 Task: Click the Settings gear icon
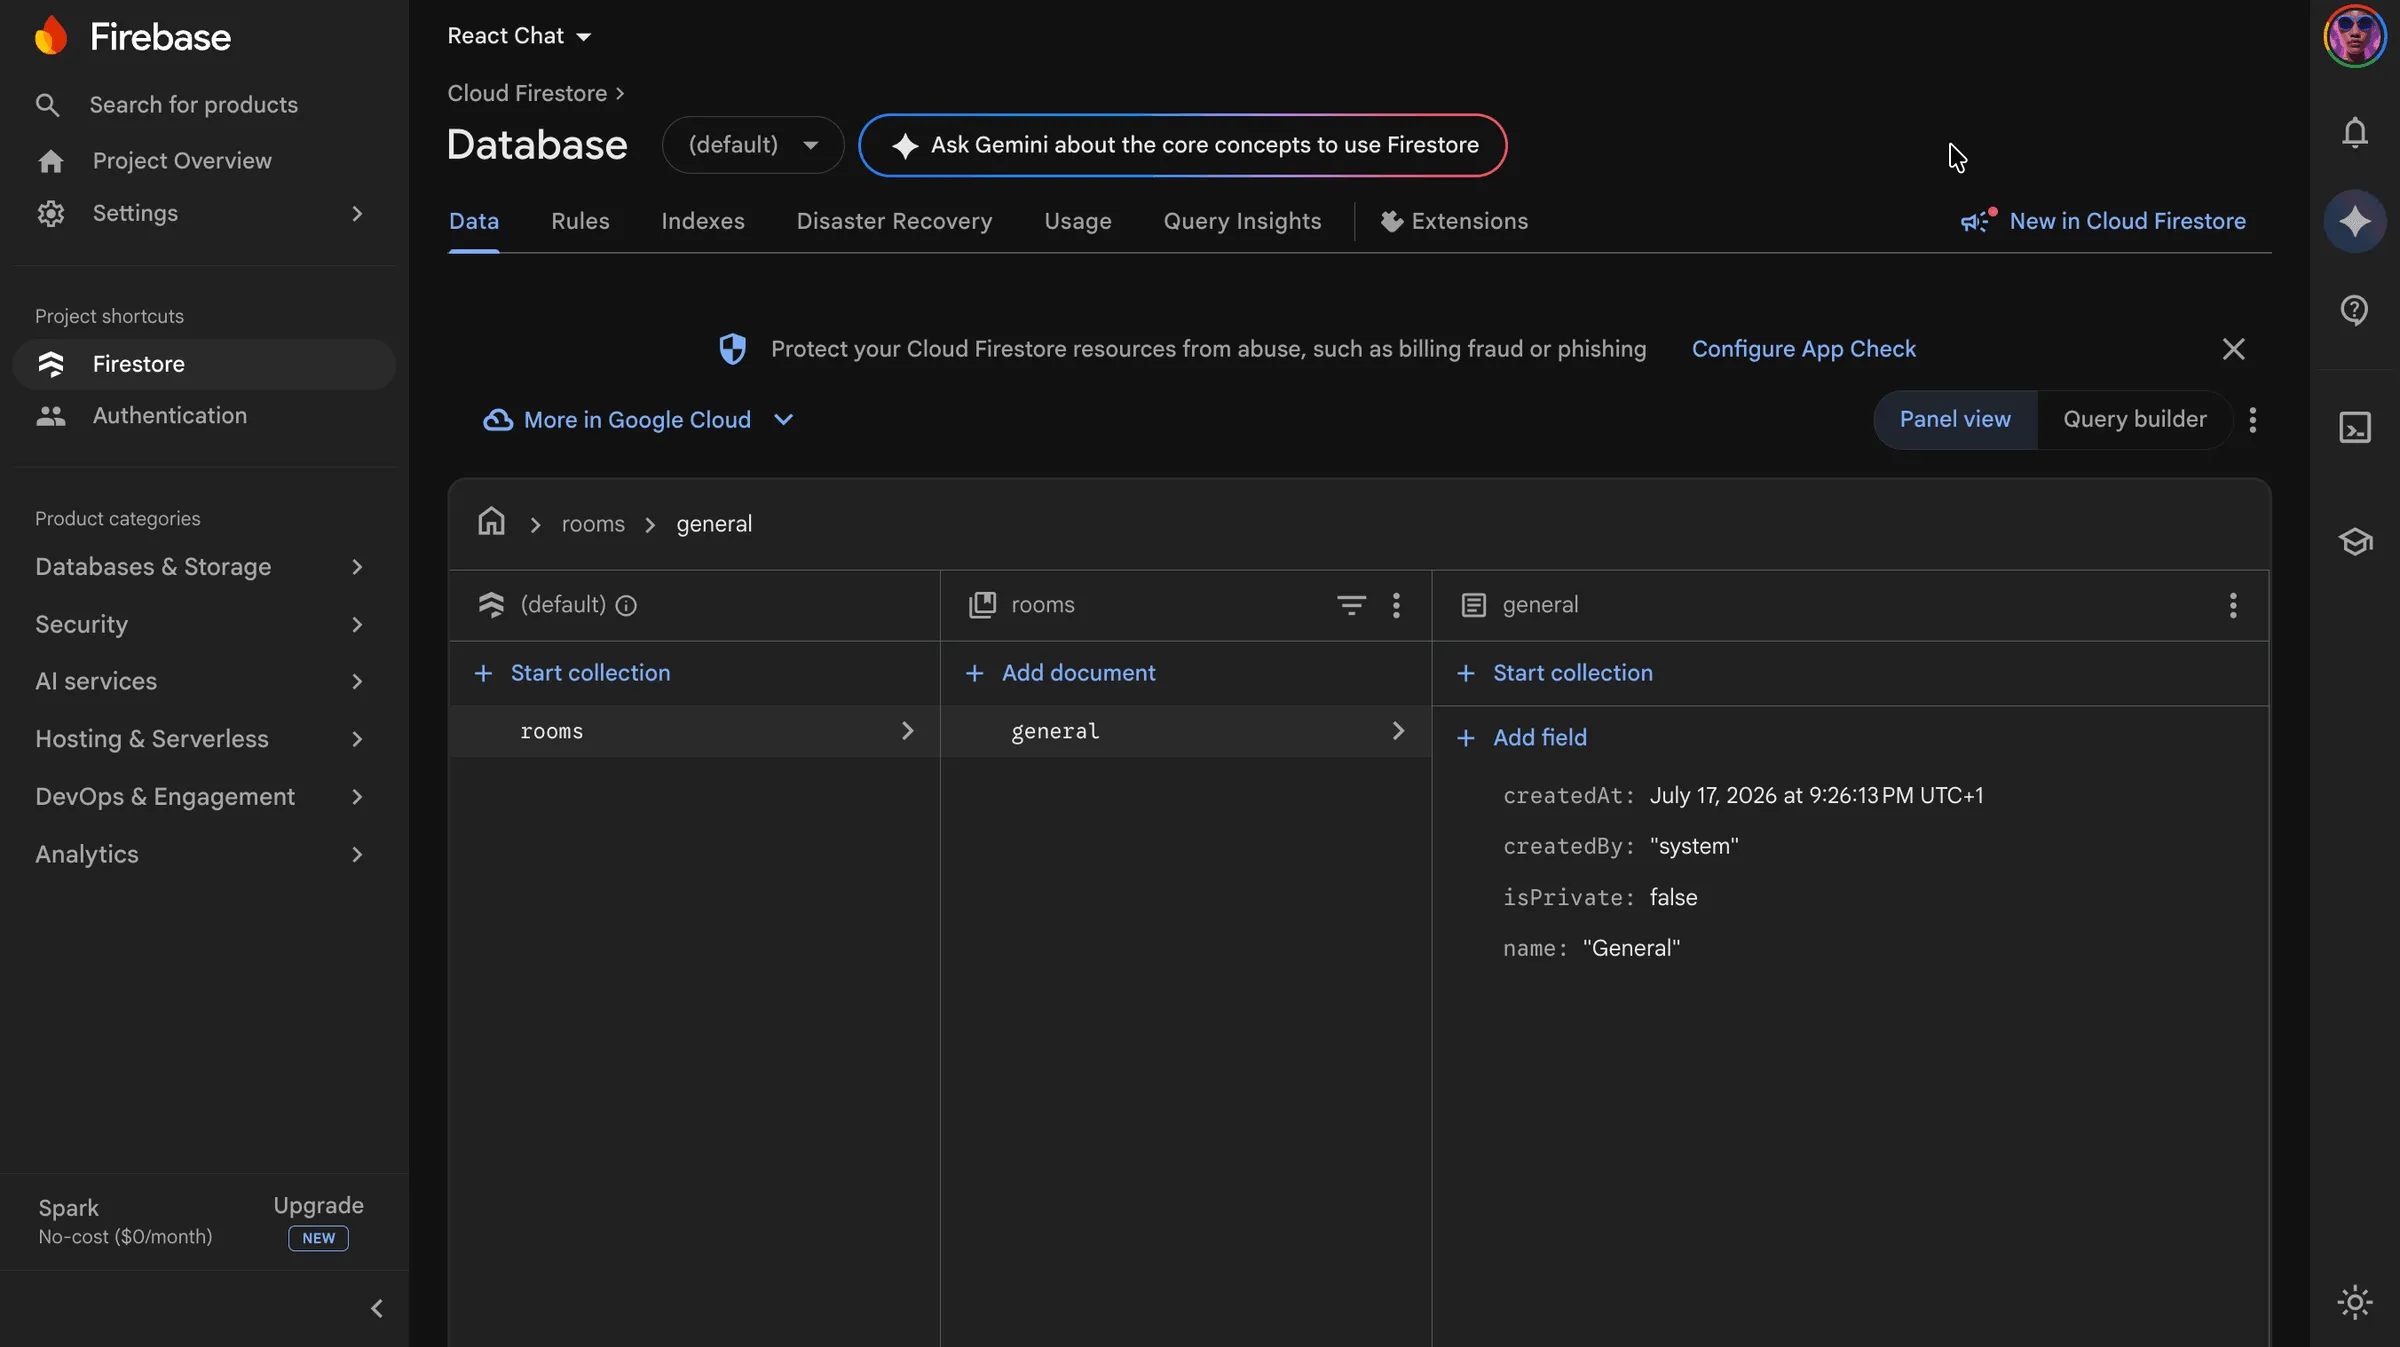[x=51, y=213]
